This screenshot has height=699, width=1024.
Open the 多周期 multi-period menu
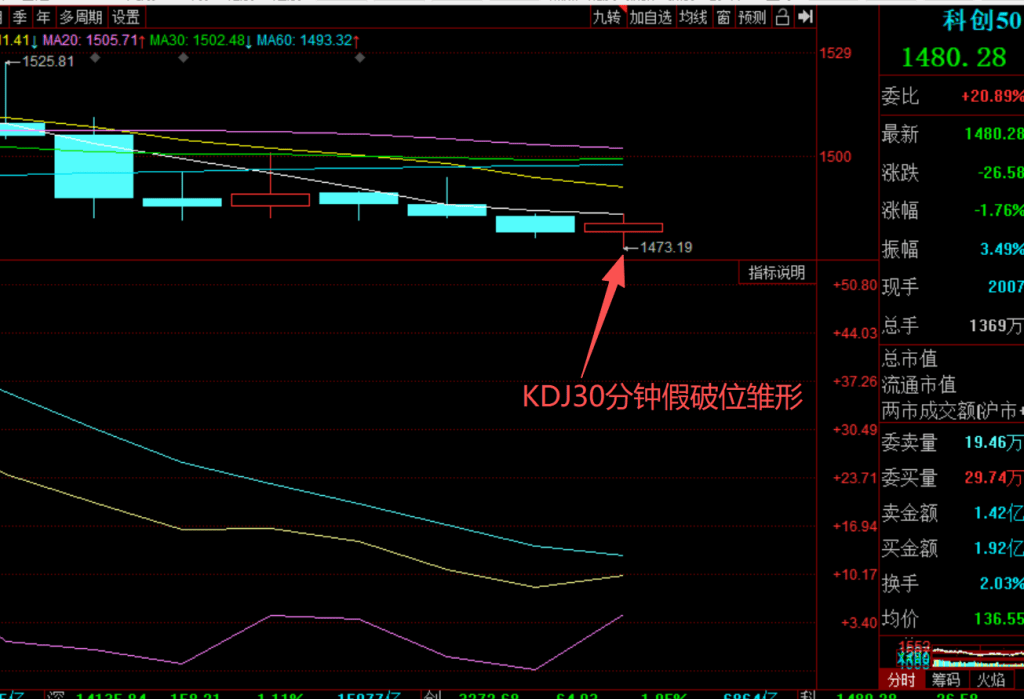click(79, 17)
